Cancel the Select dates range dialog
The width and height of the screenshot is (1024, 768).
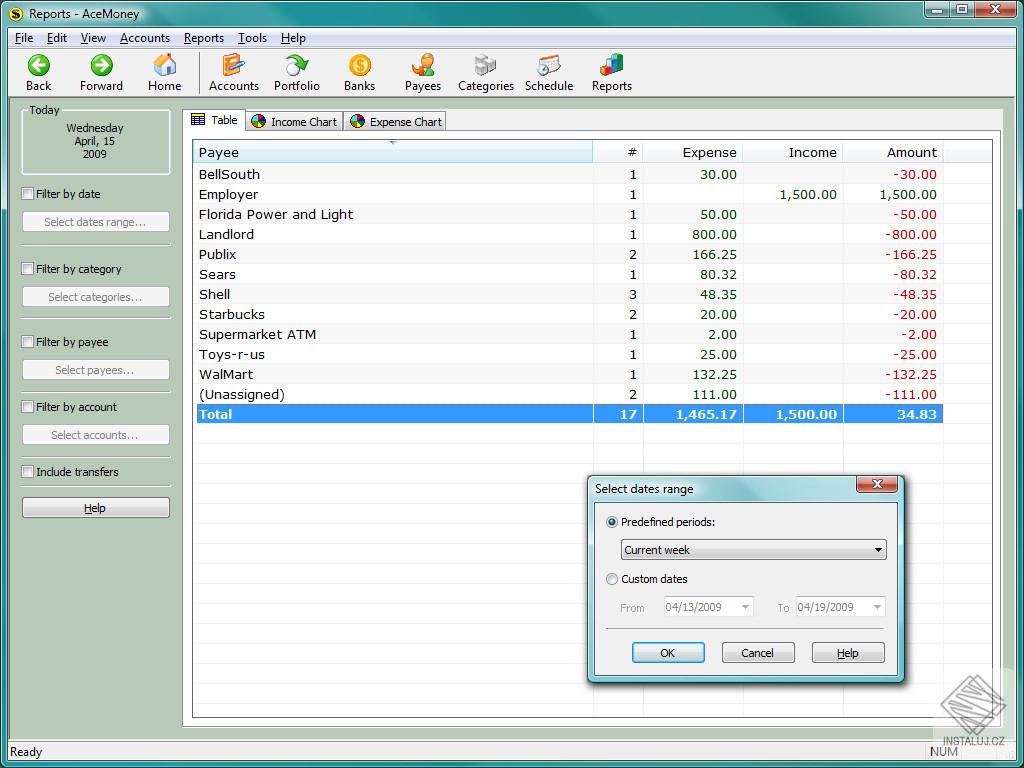(x=757, y=653)
